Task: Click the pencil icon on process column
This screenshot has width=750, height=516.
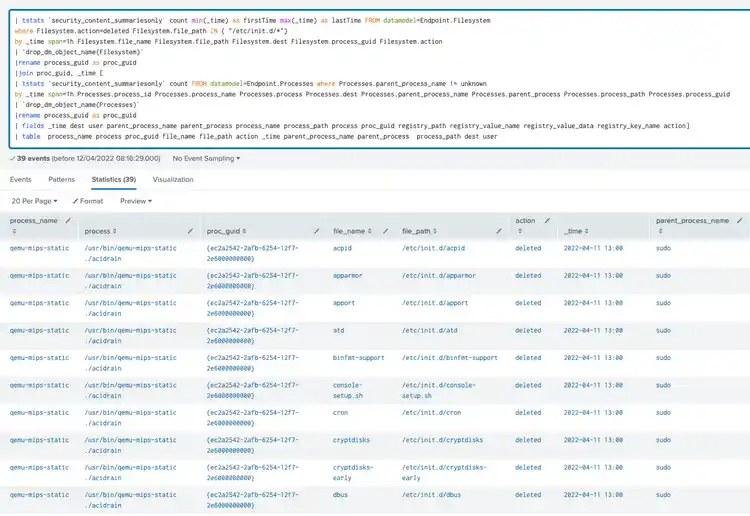Action: coord(190,230)
